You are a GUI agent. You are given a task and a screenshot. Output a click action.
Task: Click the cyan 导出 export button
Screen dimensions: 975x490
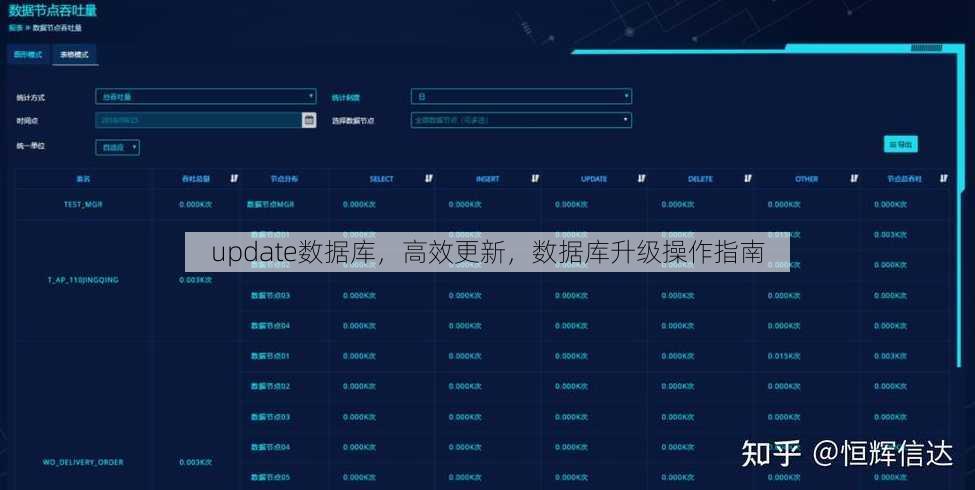point(900,144)
